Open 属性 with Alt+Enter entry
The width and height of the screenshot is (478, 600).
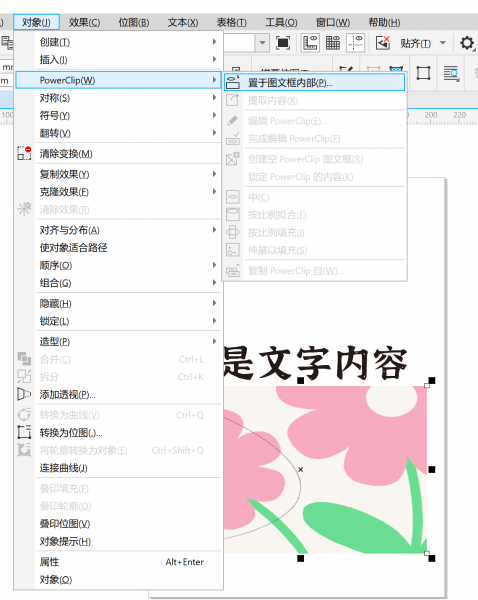coord(118,562)
